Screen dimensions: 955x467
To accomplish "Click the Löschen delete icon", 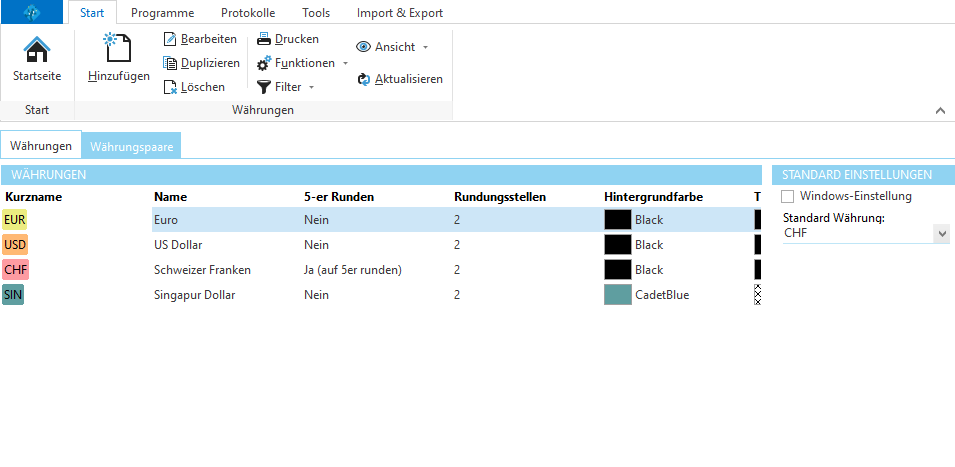I will click(x=171, y=87).
